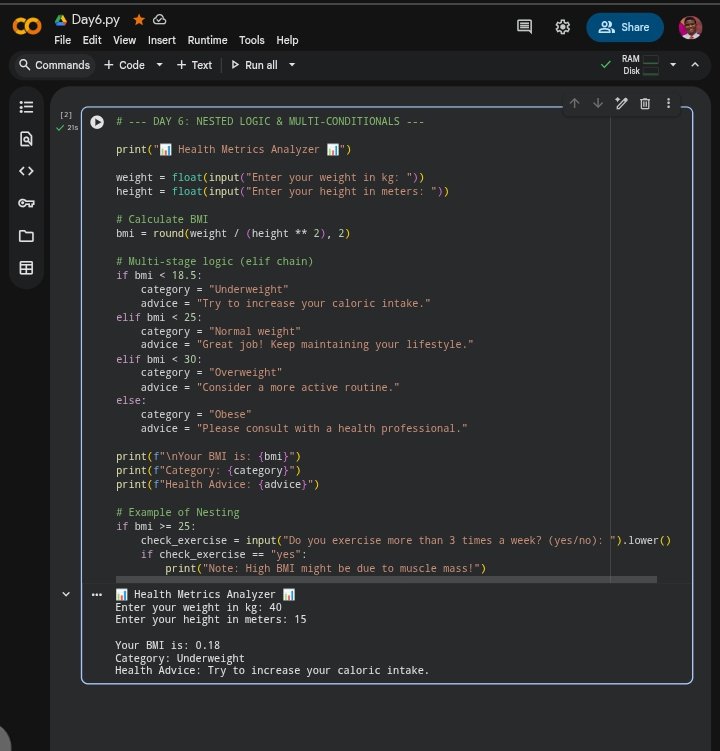Collapse the cell output chevron

(x=66, y=594)
